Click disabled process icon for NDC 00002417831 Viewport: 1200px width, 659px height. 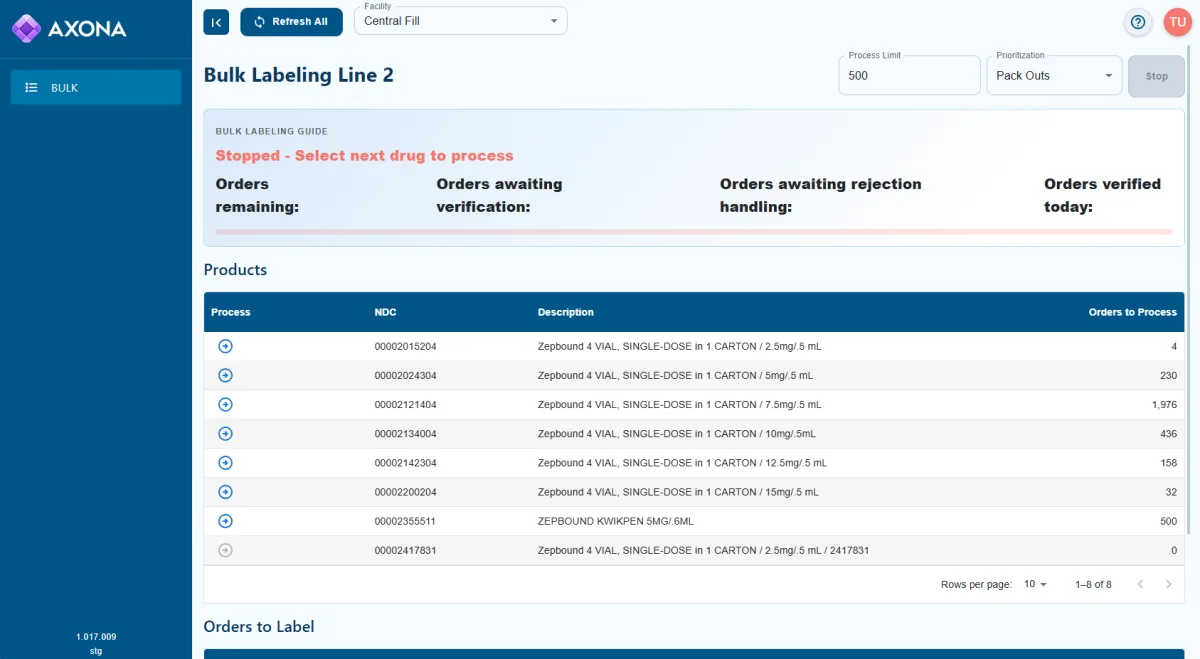(225, 550)
